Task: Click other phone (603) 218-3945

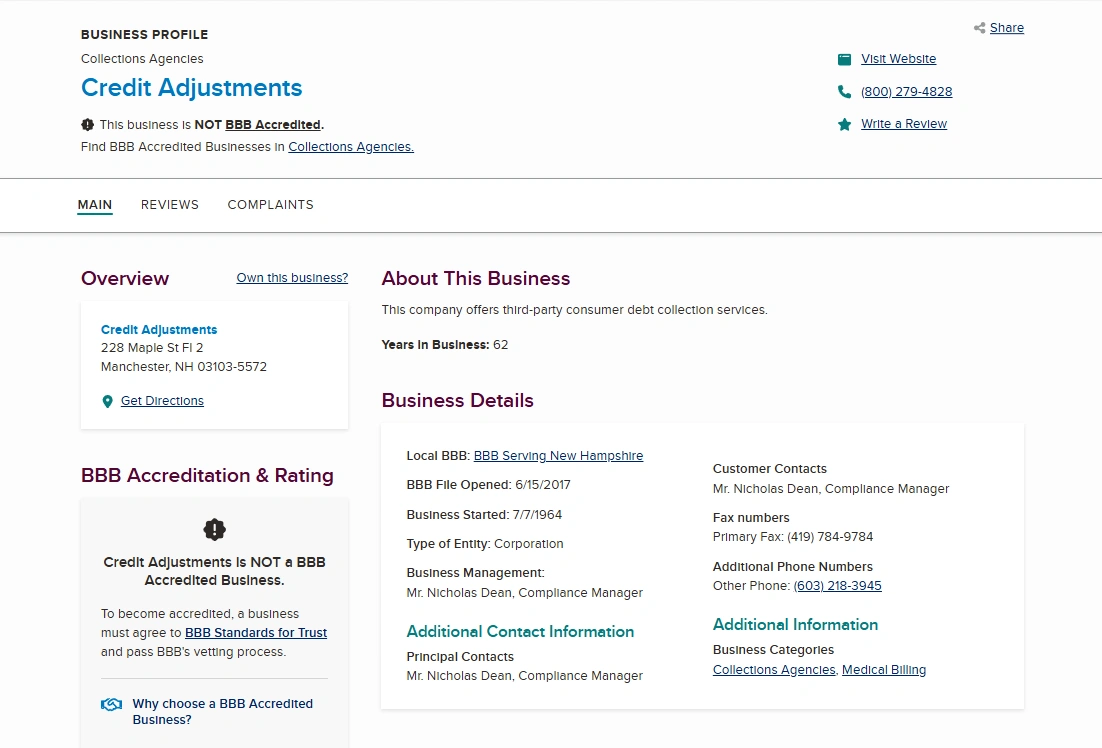Action: pos(837,586)
